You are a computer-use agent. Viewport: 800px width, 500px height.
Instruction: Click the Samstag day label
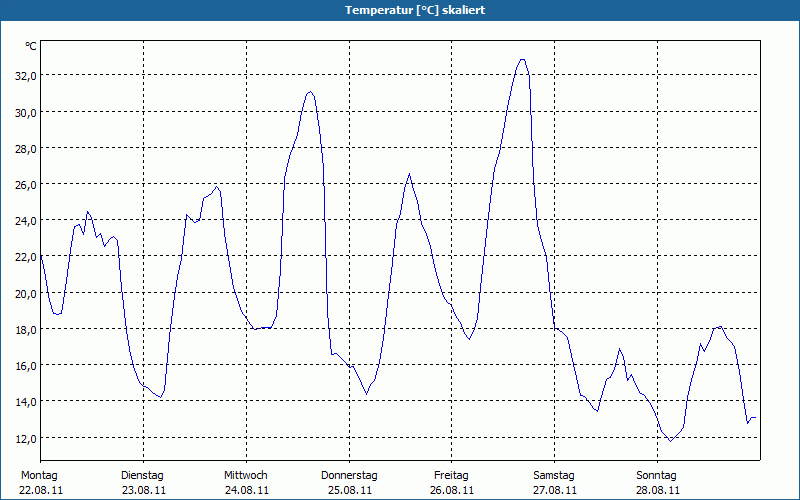pos(554,476)
